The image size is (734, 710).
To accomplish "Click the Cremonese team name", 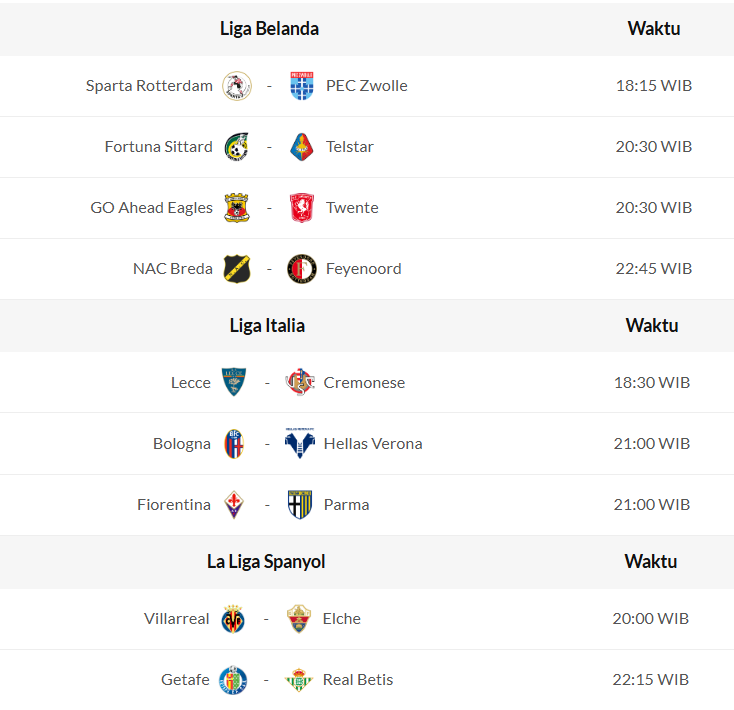I will pyautogui.click(x=364, y=383).
